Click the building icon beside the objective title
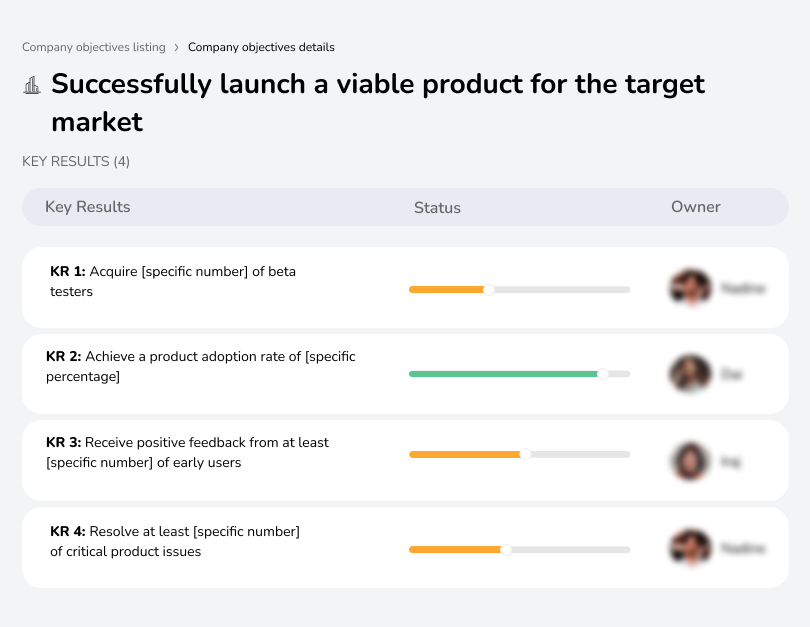Screen dimensions: 810x627 tap(31, 85)
